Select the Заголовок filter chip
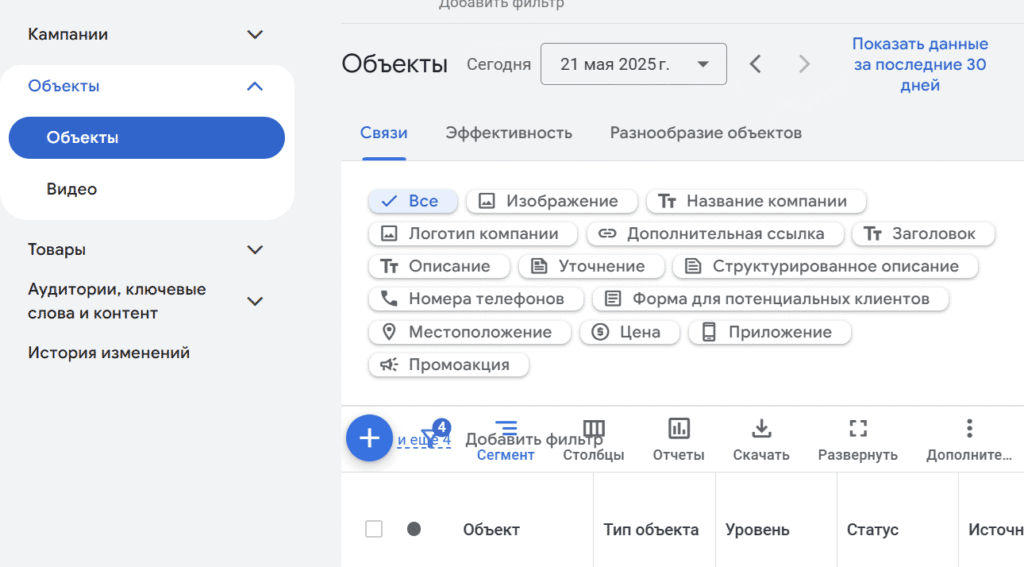 [x=923, y=234]
